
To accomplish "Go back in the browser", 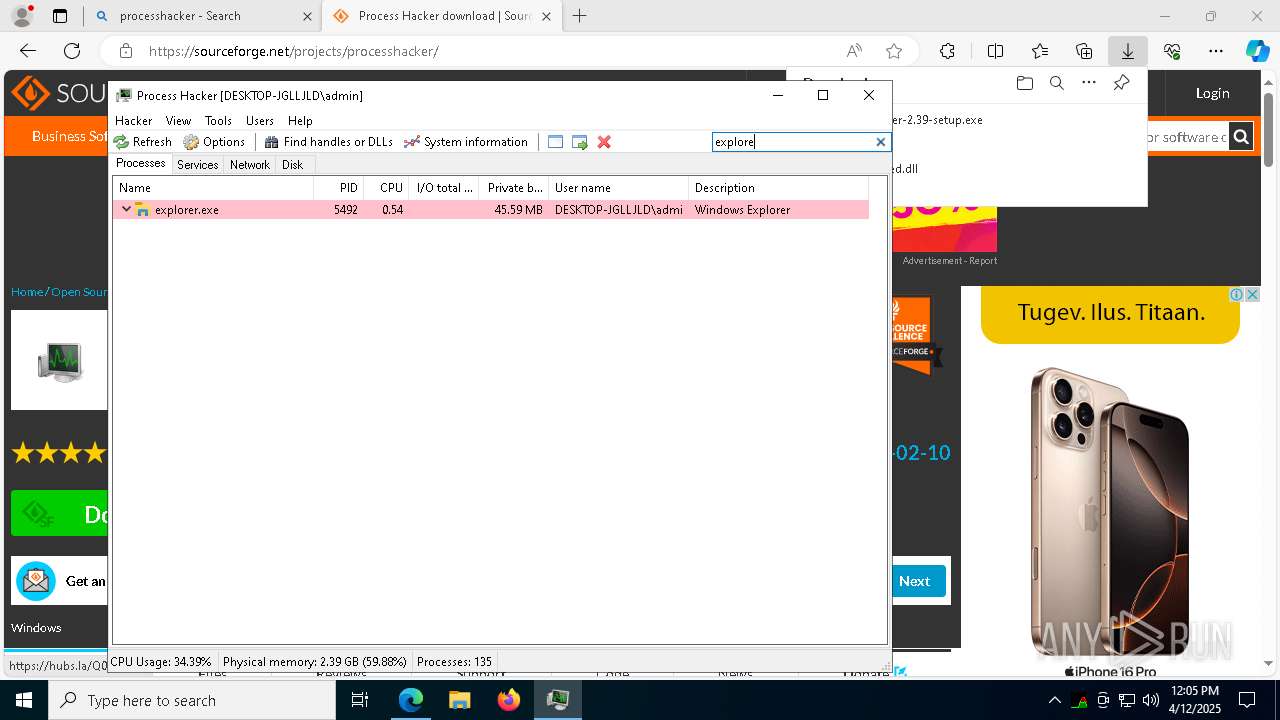I will click(28, 51).
